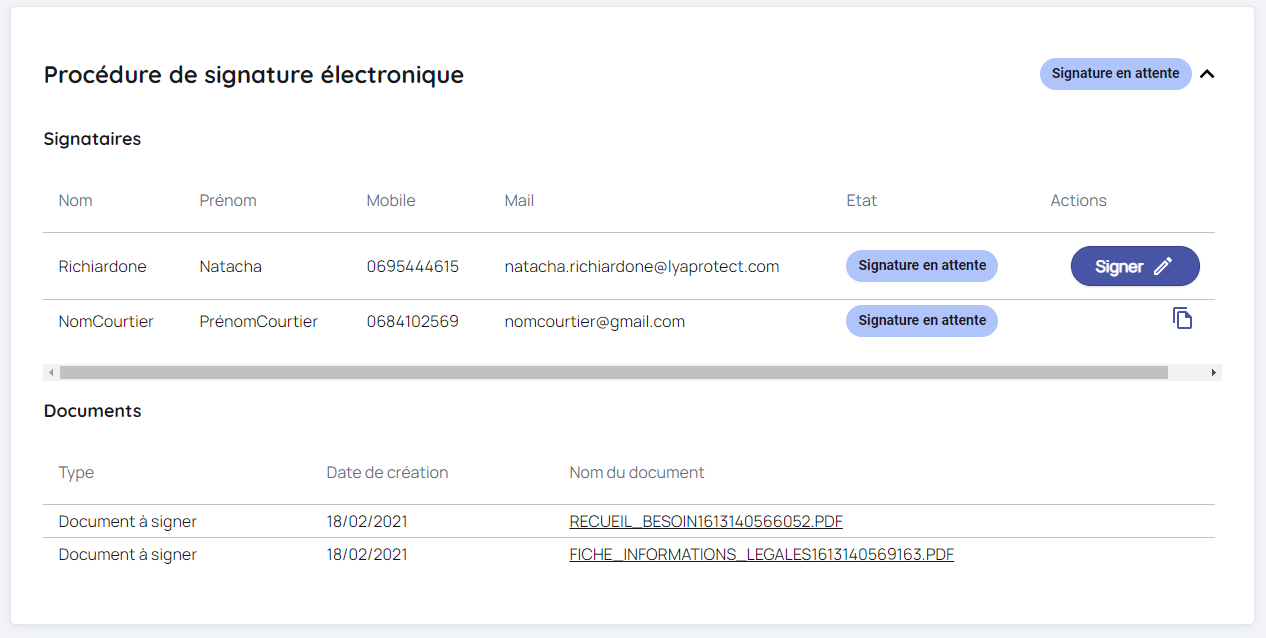Click the horizontal scrollbar's left arrow

coord(50,372)
